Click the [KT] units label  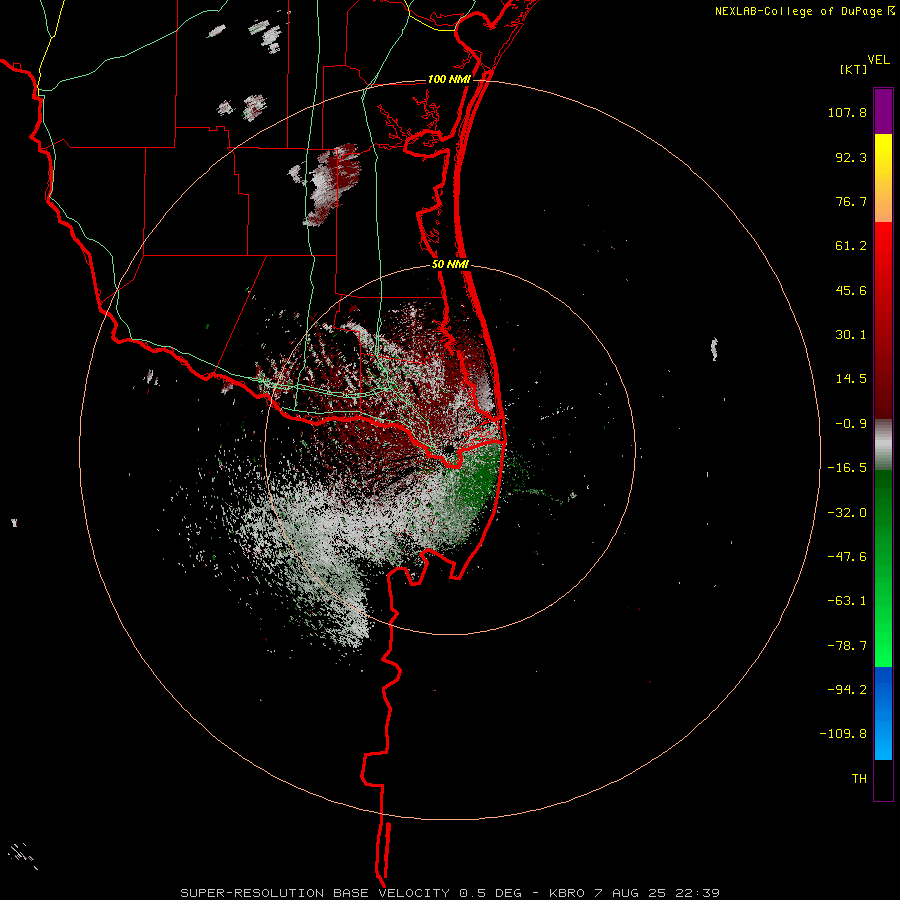854,69
